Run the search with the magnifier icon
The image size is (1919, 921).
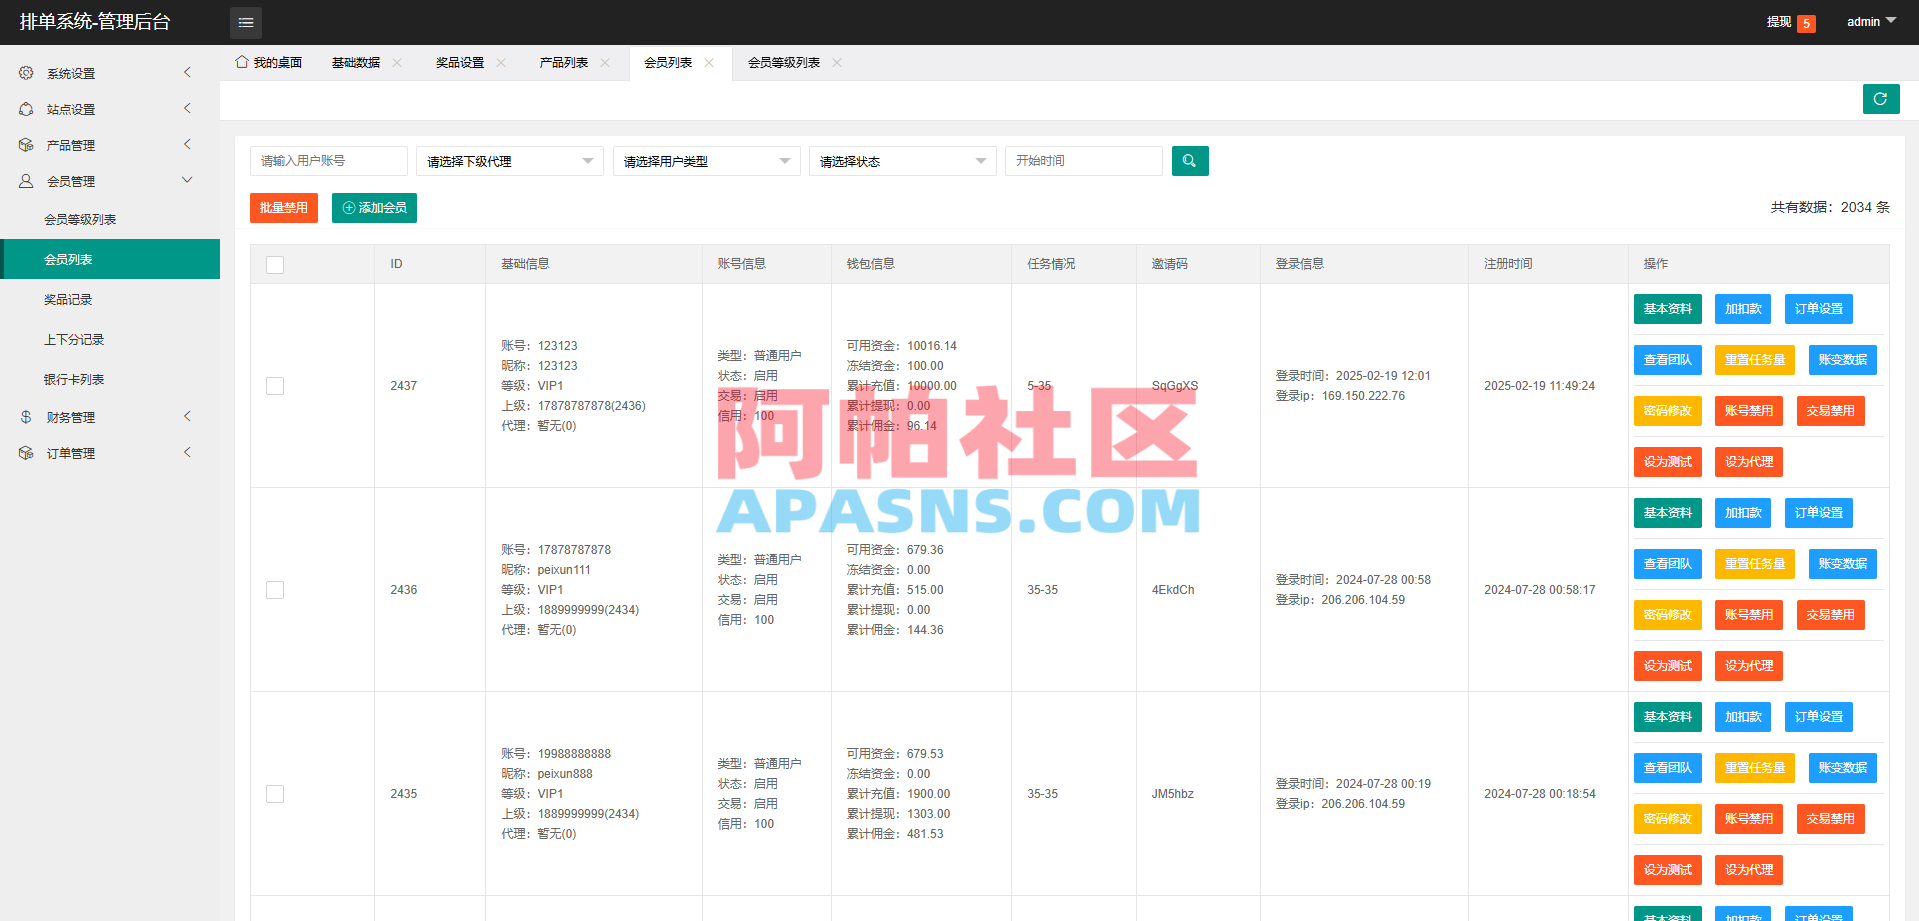coord(1189,160)
